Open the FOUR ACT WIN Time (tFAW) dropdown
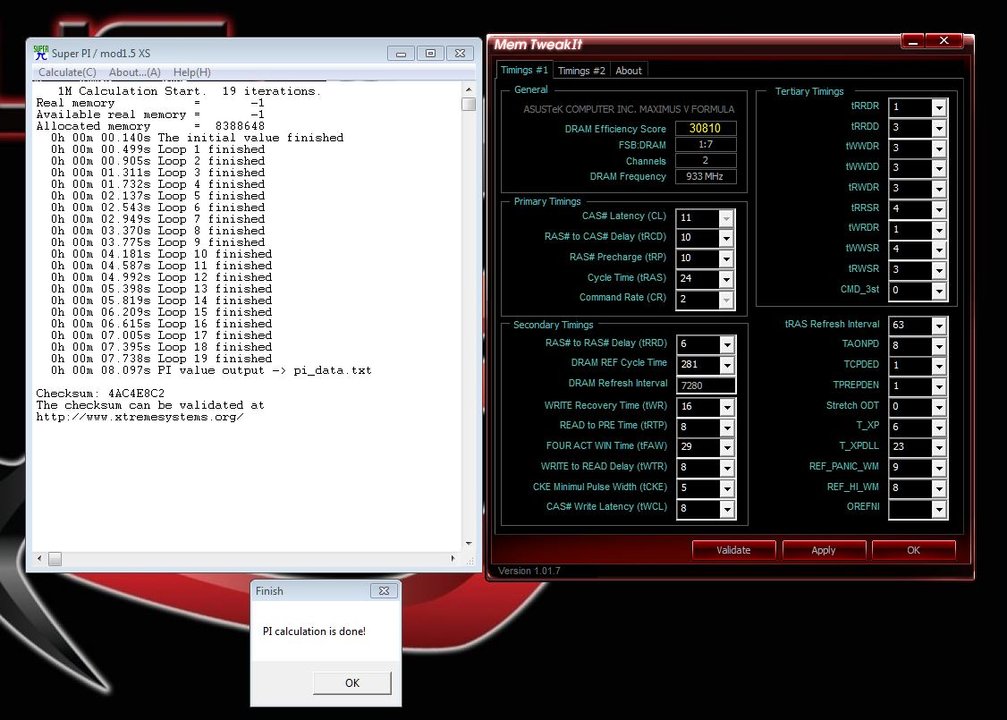Viewport: 1007px width, 720px height. coord(727,448)
